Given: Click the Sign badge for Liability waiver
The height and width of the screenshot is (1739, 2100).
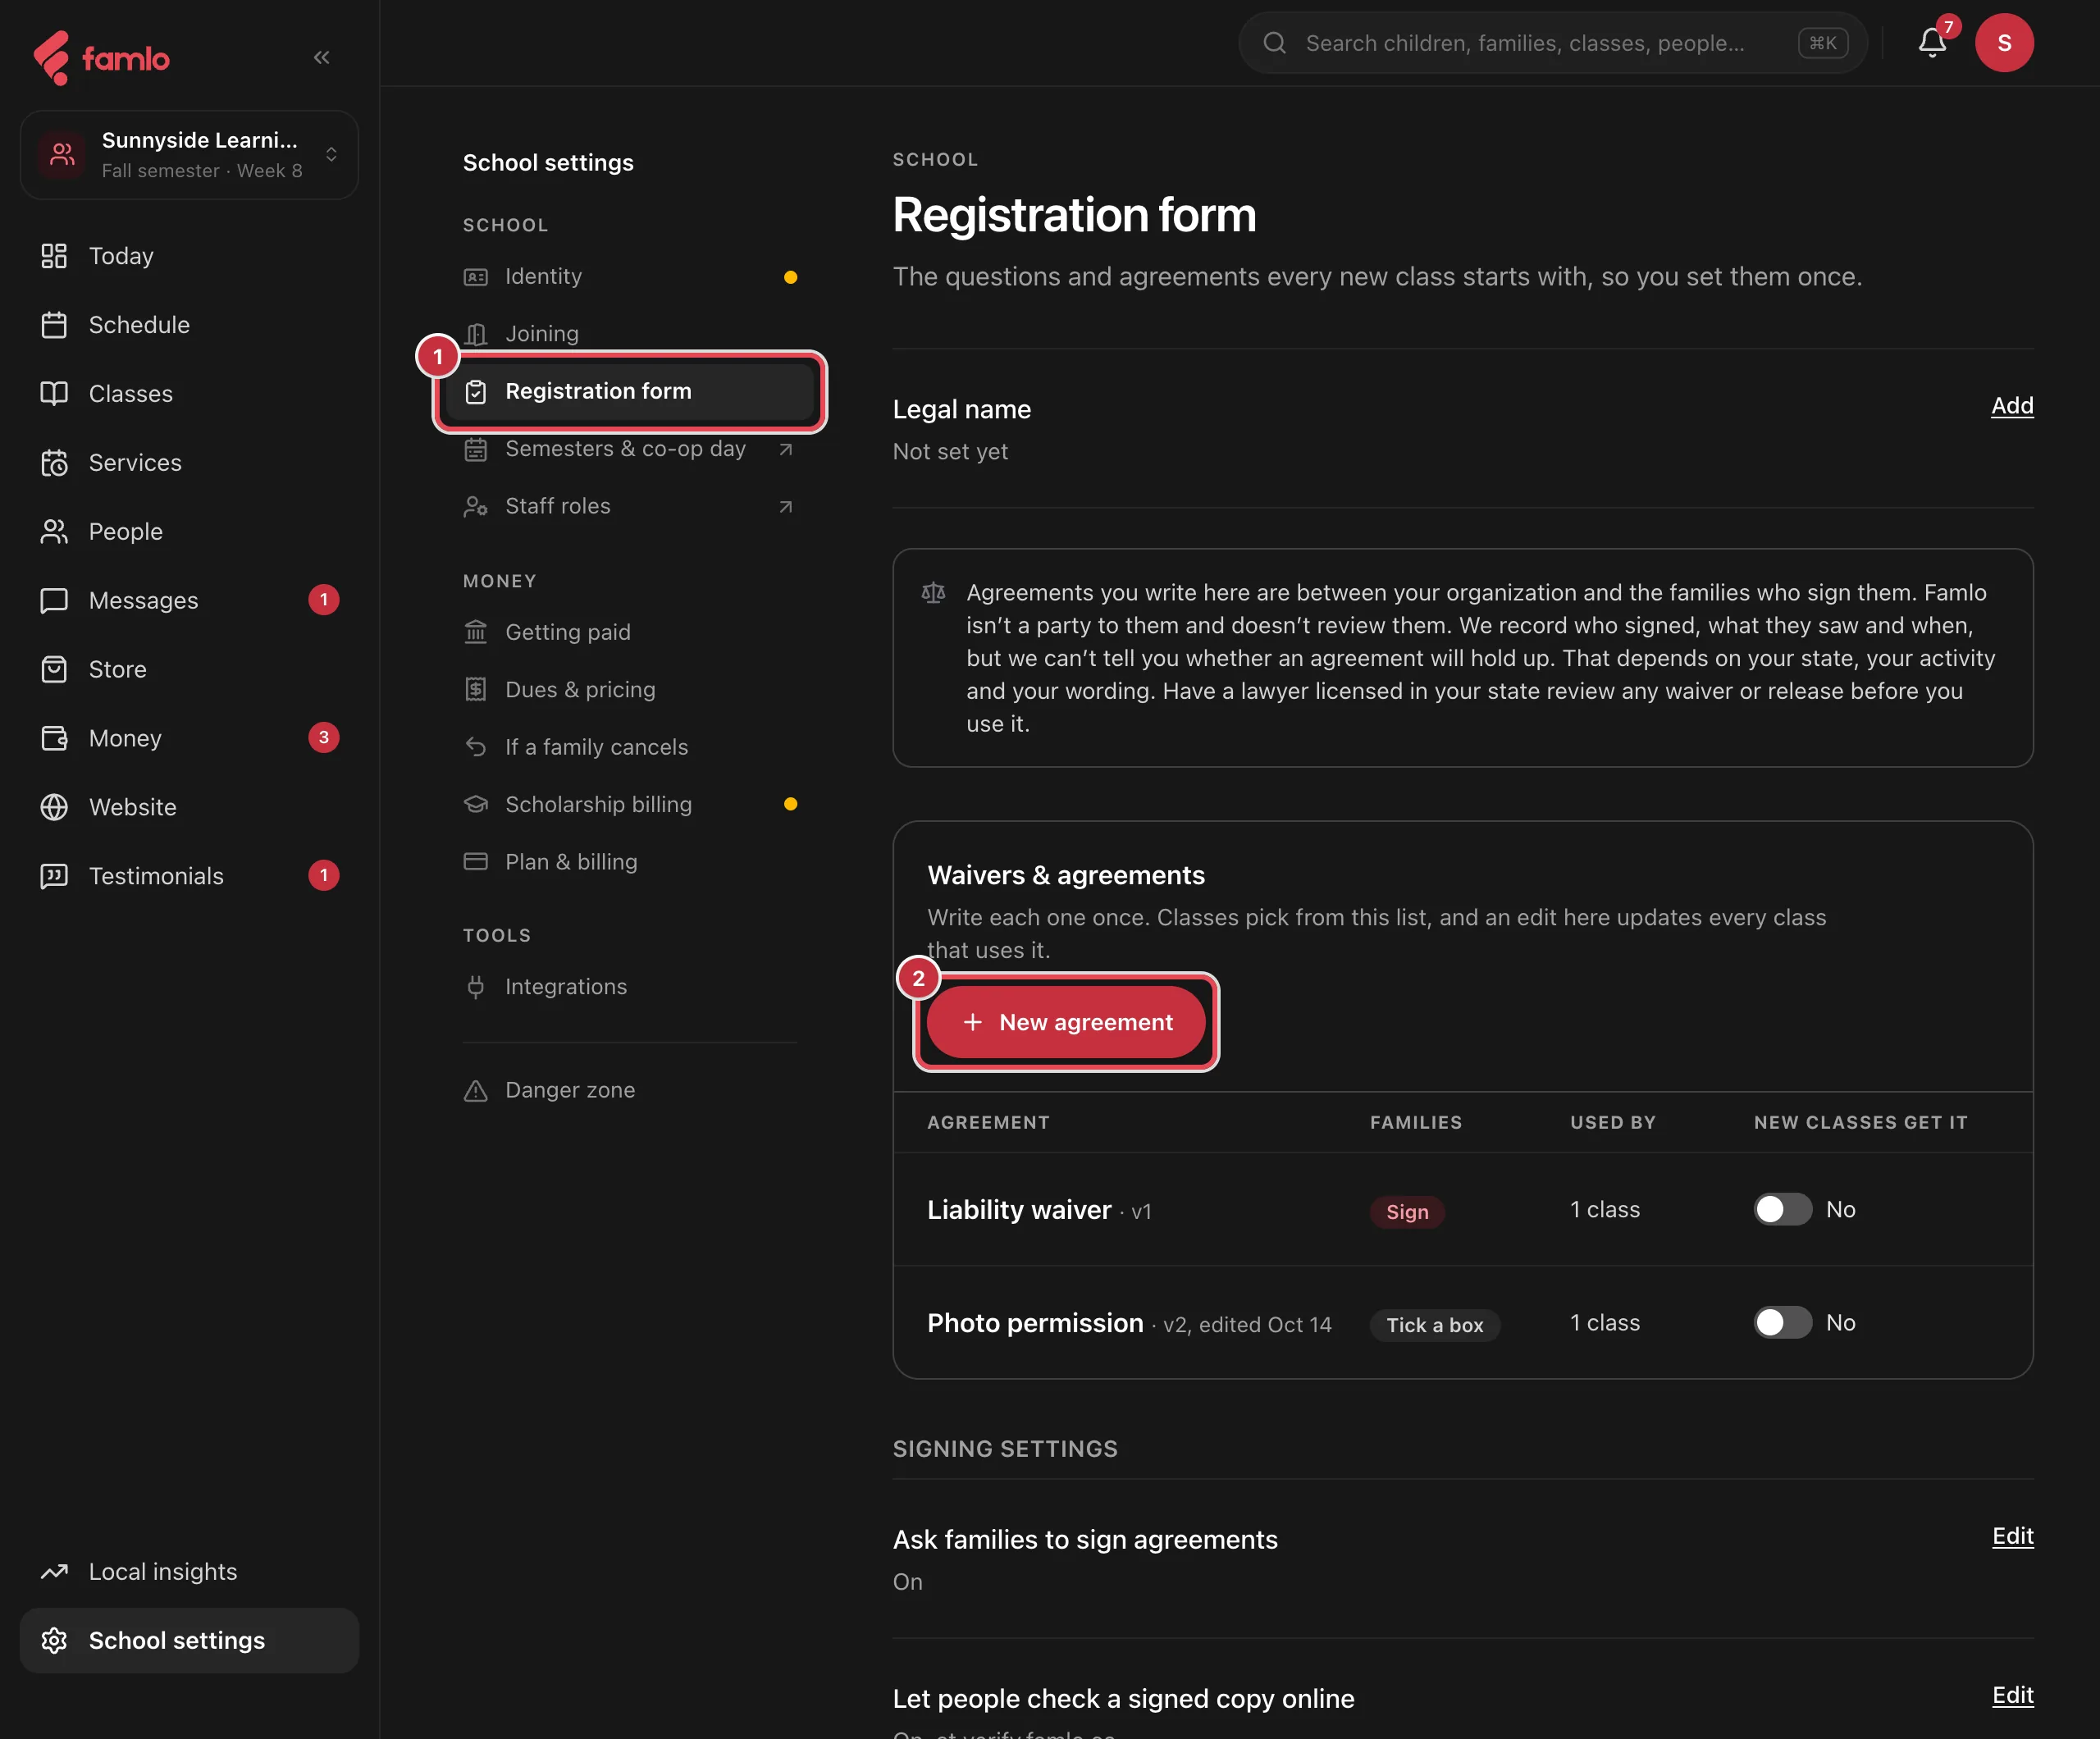Looking at the screenshot, I should tap(1407, 1212).
